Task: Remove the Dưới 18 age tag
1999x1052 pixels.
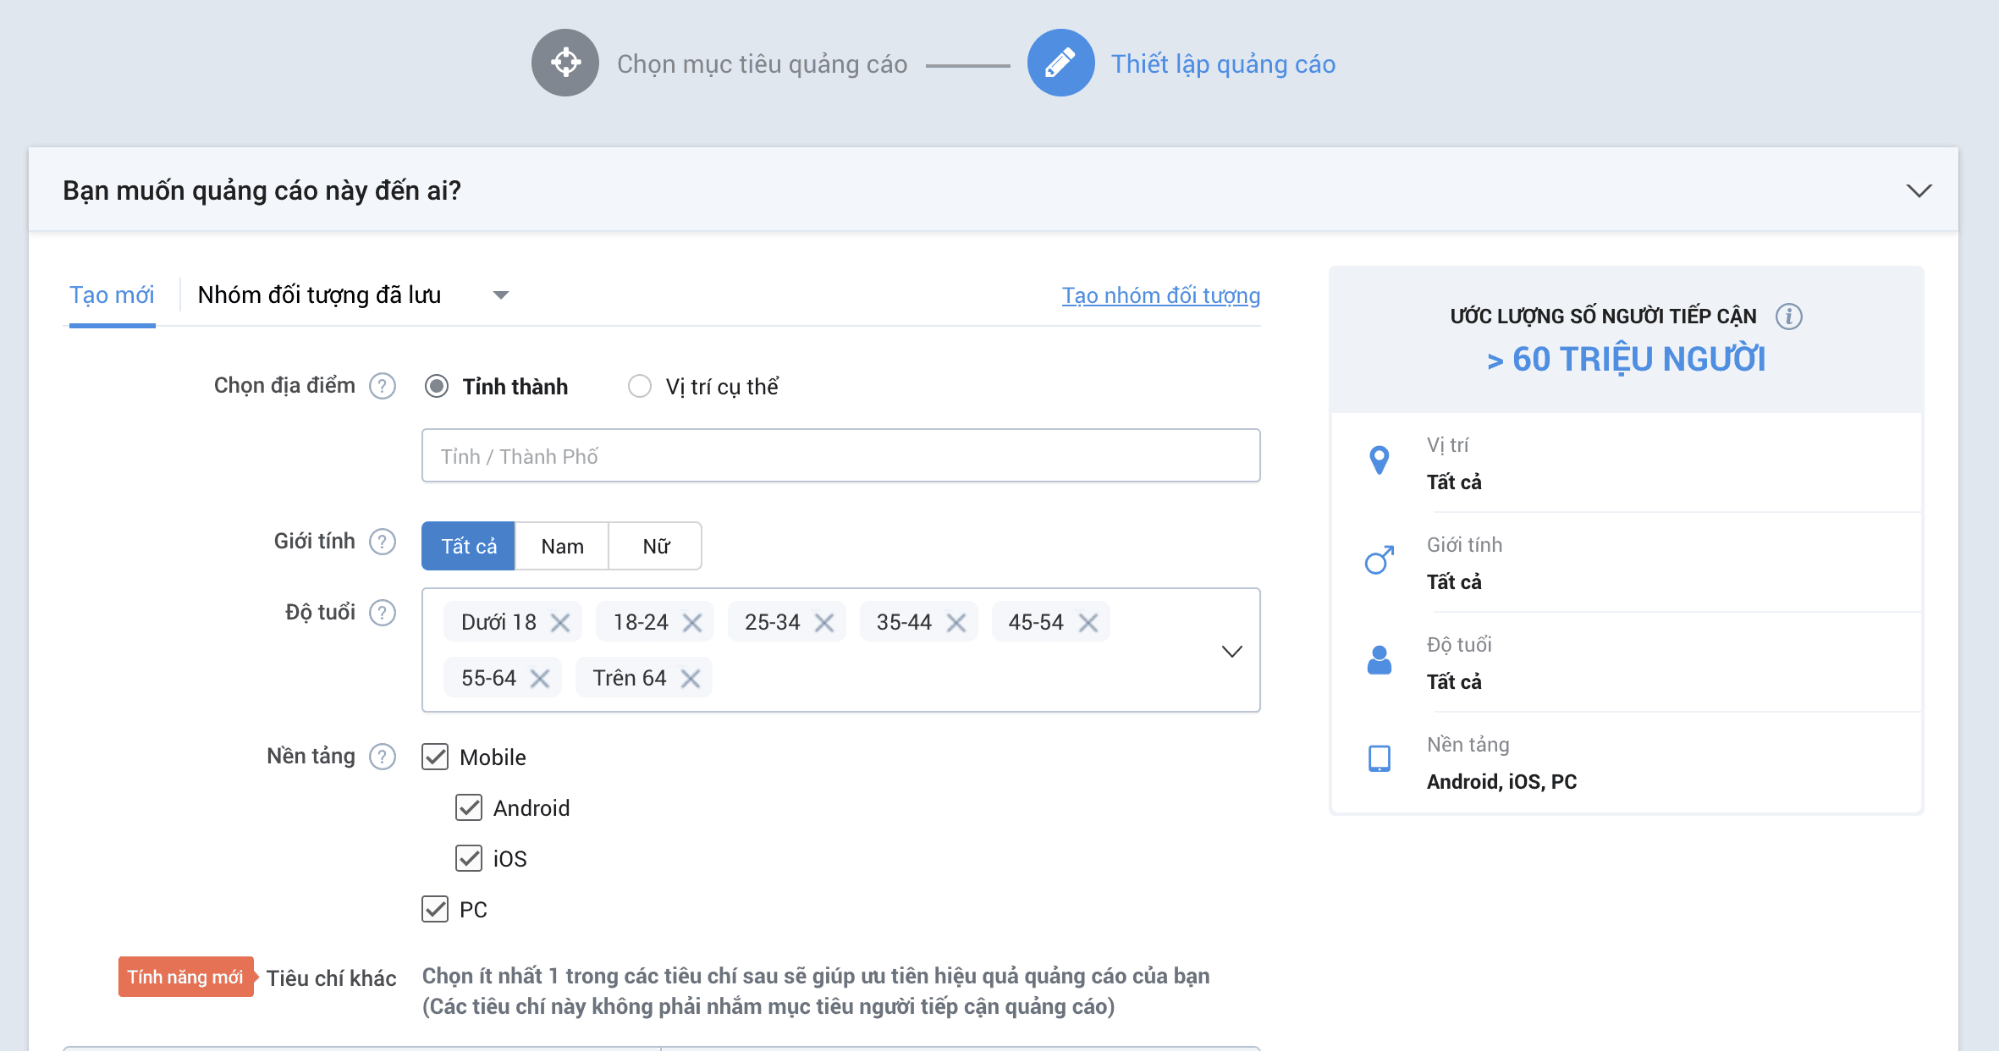Action: point(560,623)
